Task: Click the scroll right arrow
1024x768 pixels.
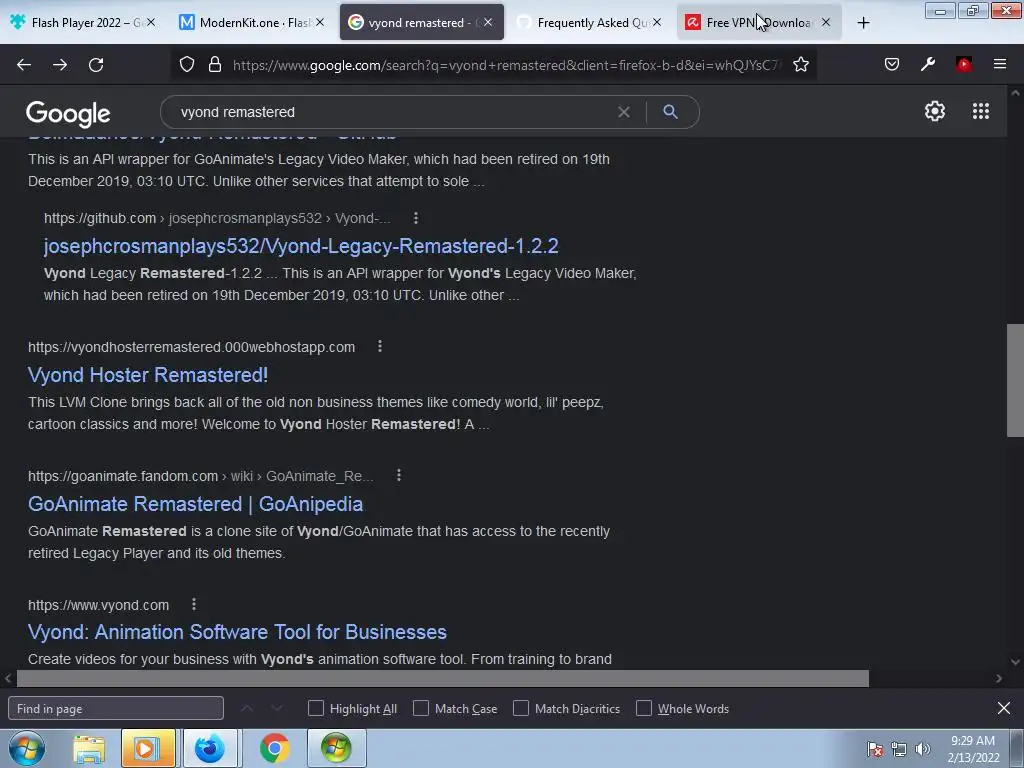Action: click(x=999, y=679)
